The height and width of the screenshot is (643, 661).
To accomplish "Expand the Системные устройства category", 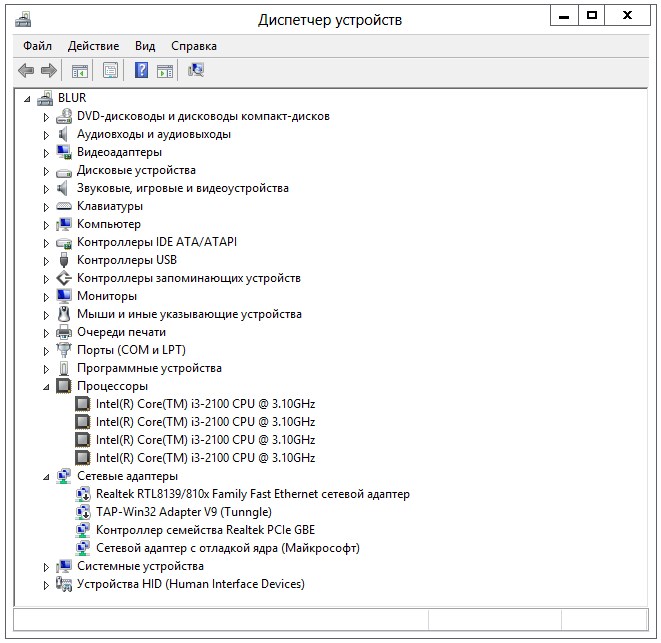I will pos(46,567).
